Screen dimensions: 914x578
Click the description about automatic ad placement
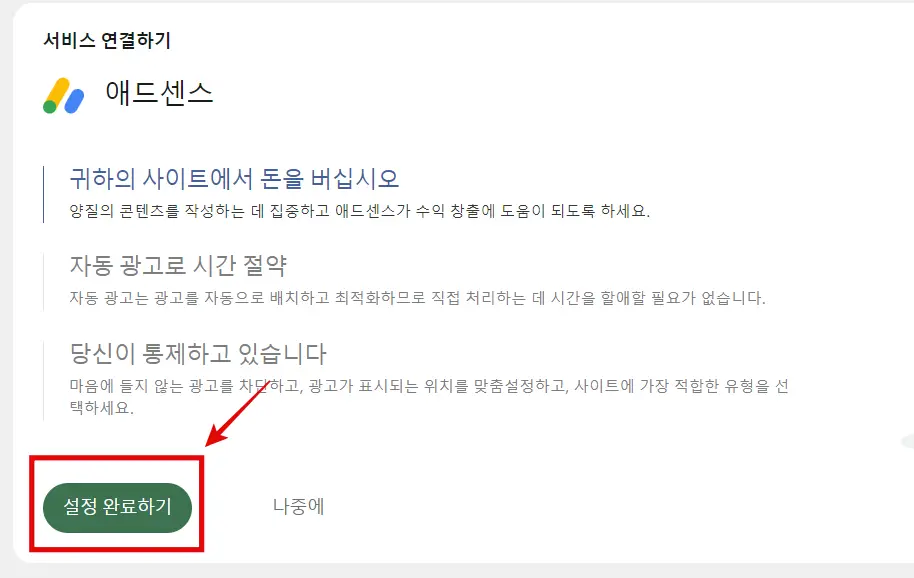click(x=417, y=298)
